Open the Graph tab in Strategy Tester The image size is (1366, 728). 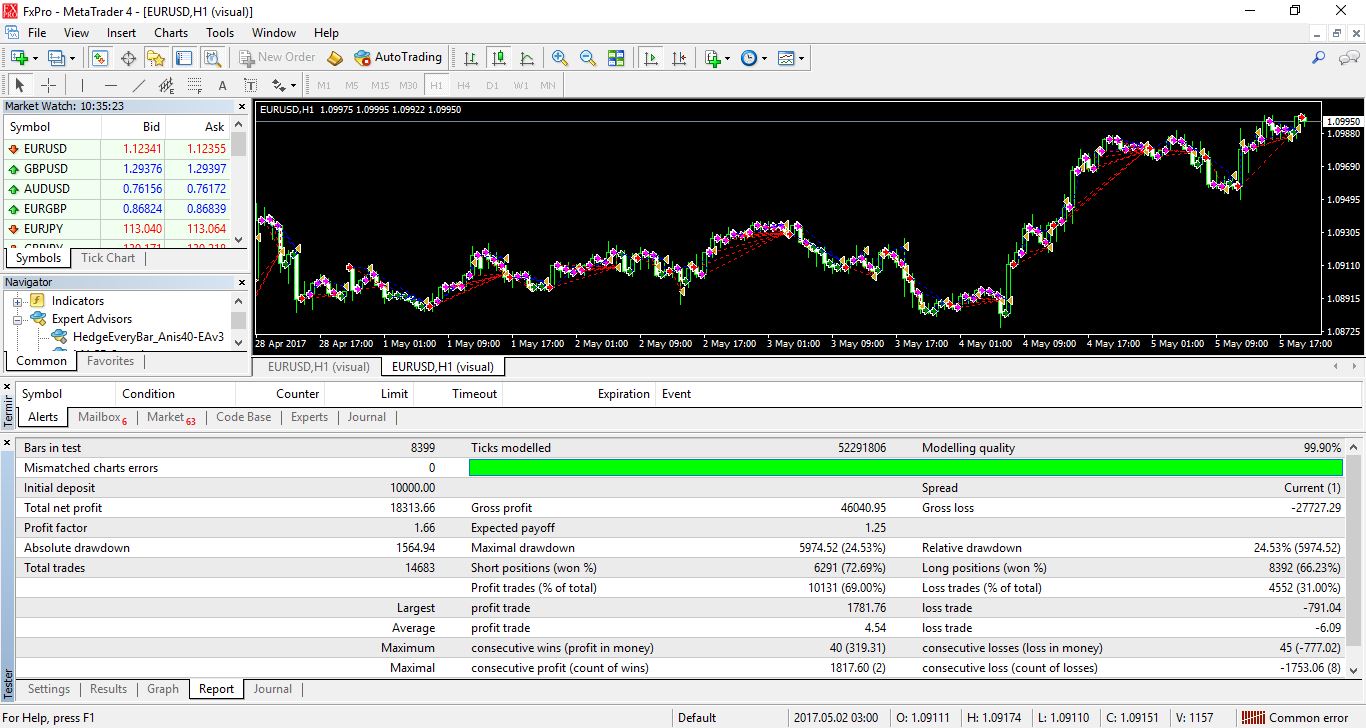pos(163,689)
